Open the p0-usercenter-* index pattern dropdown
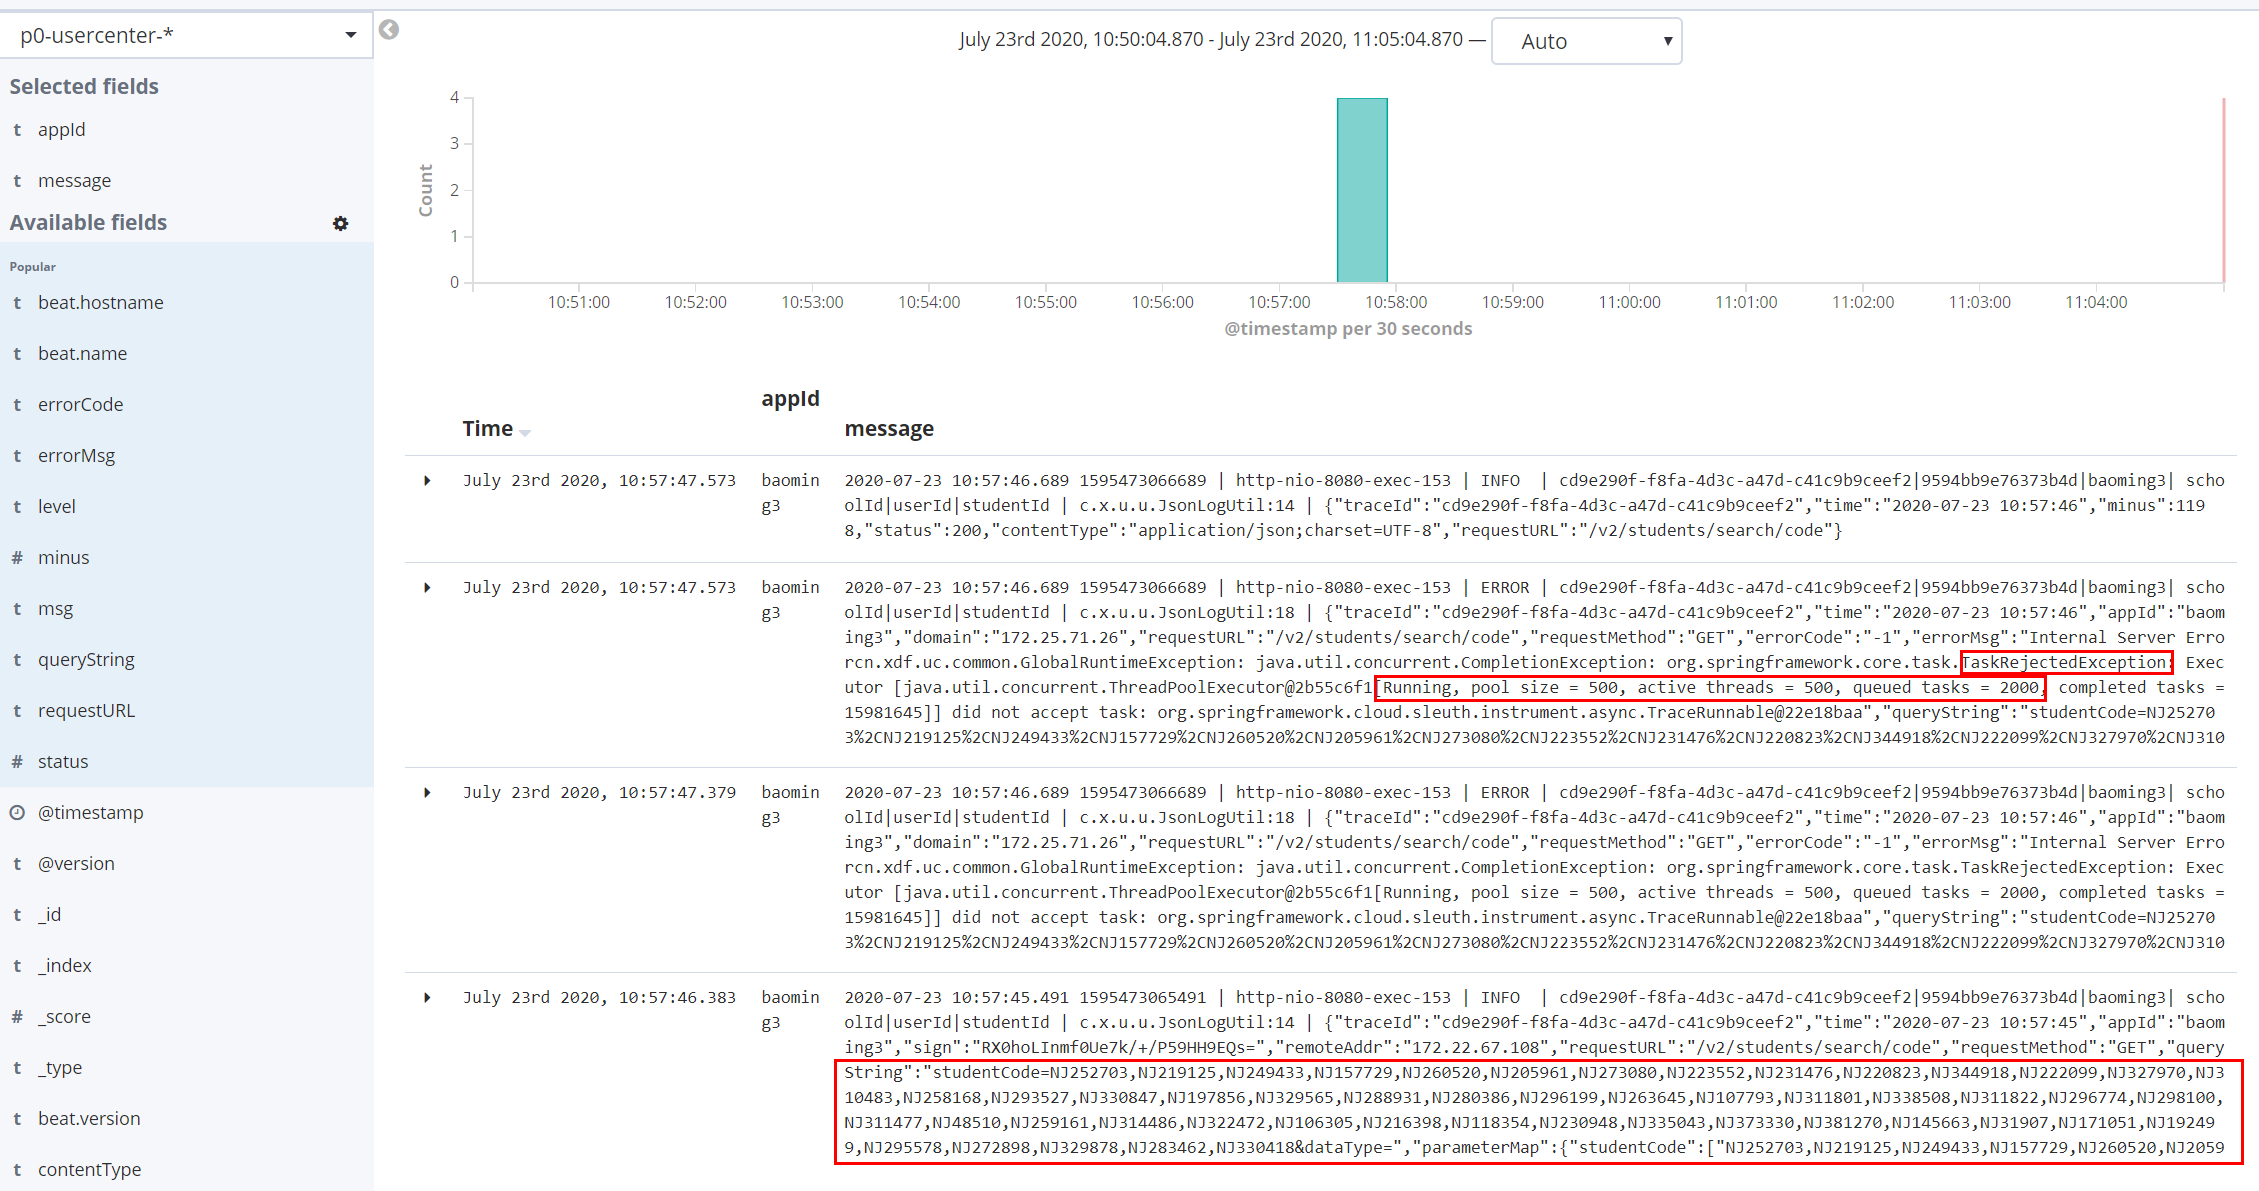 (x=187, y=36)
